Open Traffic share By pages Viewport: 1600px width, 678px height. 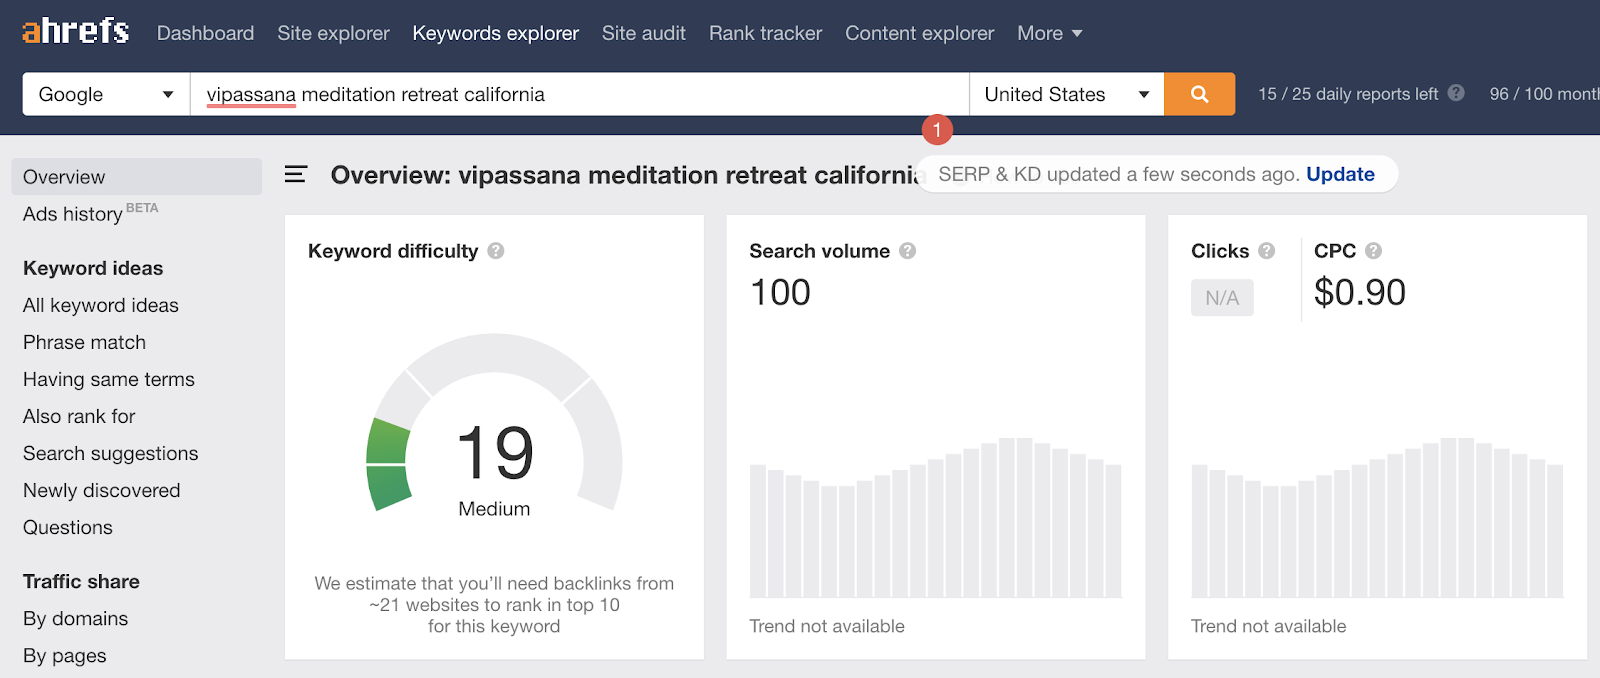click(64, 655)
